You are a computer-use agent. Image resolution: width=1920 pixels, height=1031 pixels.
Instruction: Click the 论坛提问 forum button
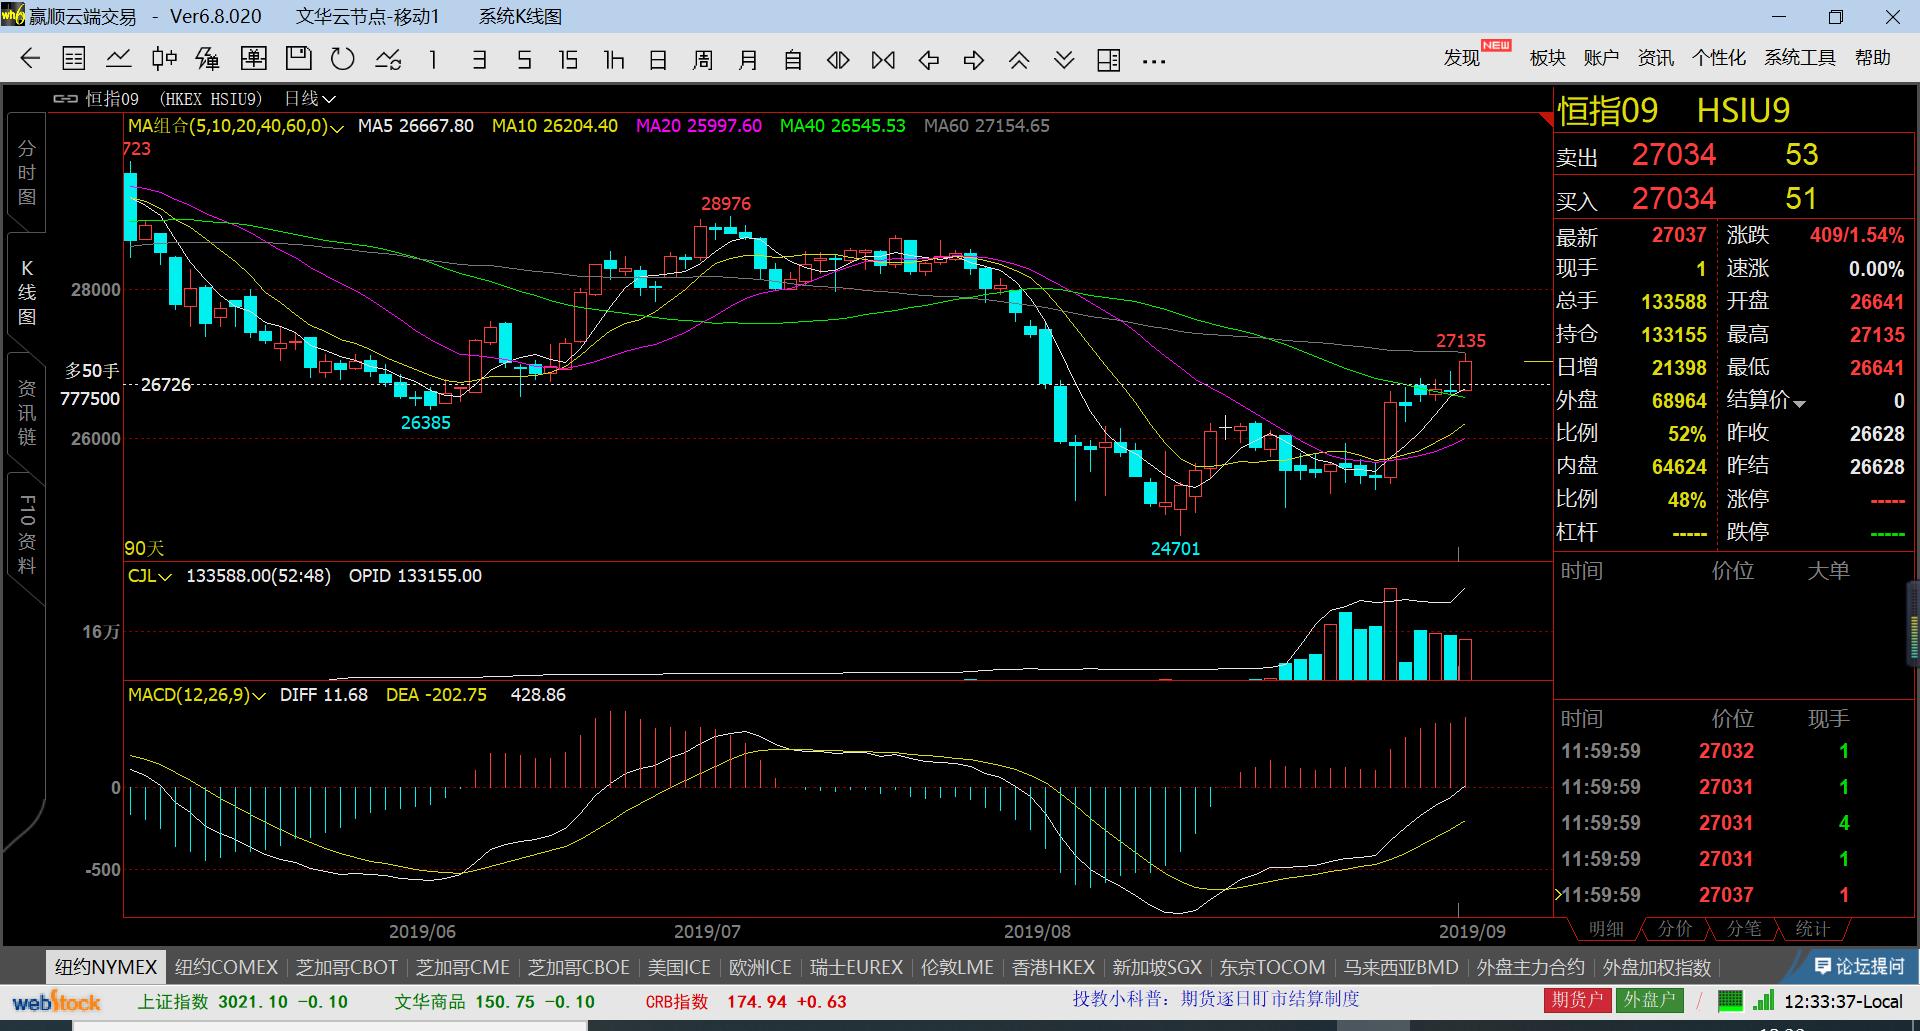1859,966
